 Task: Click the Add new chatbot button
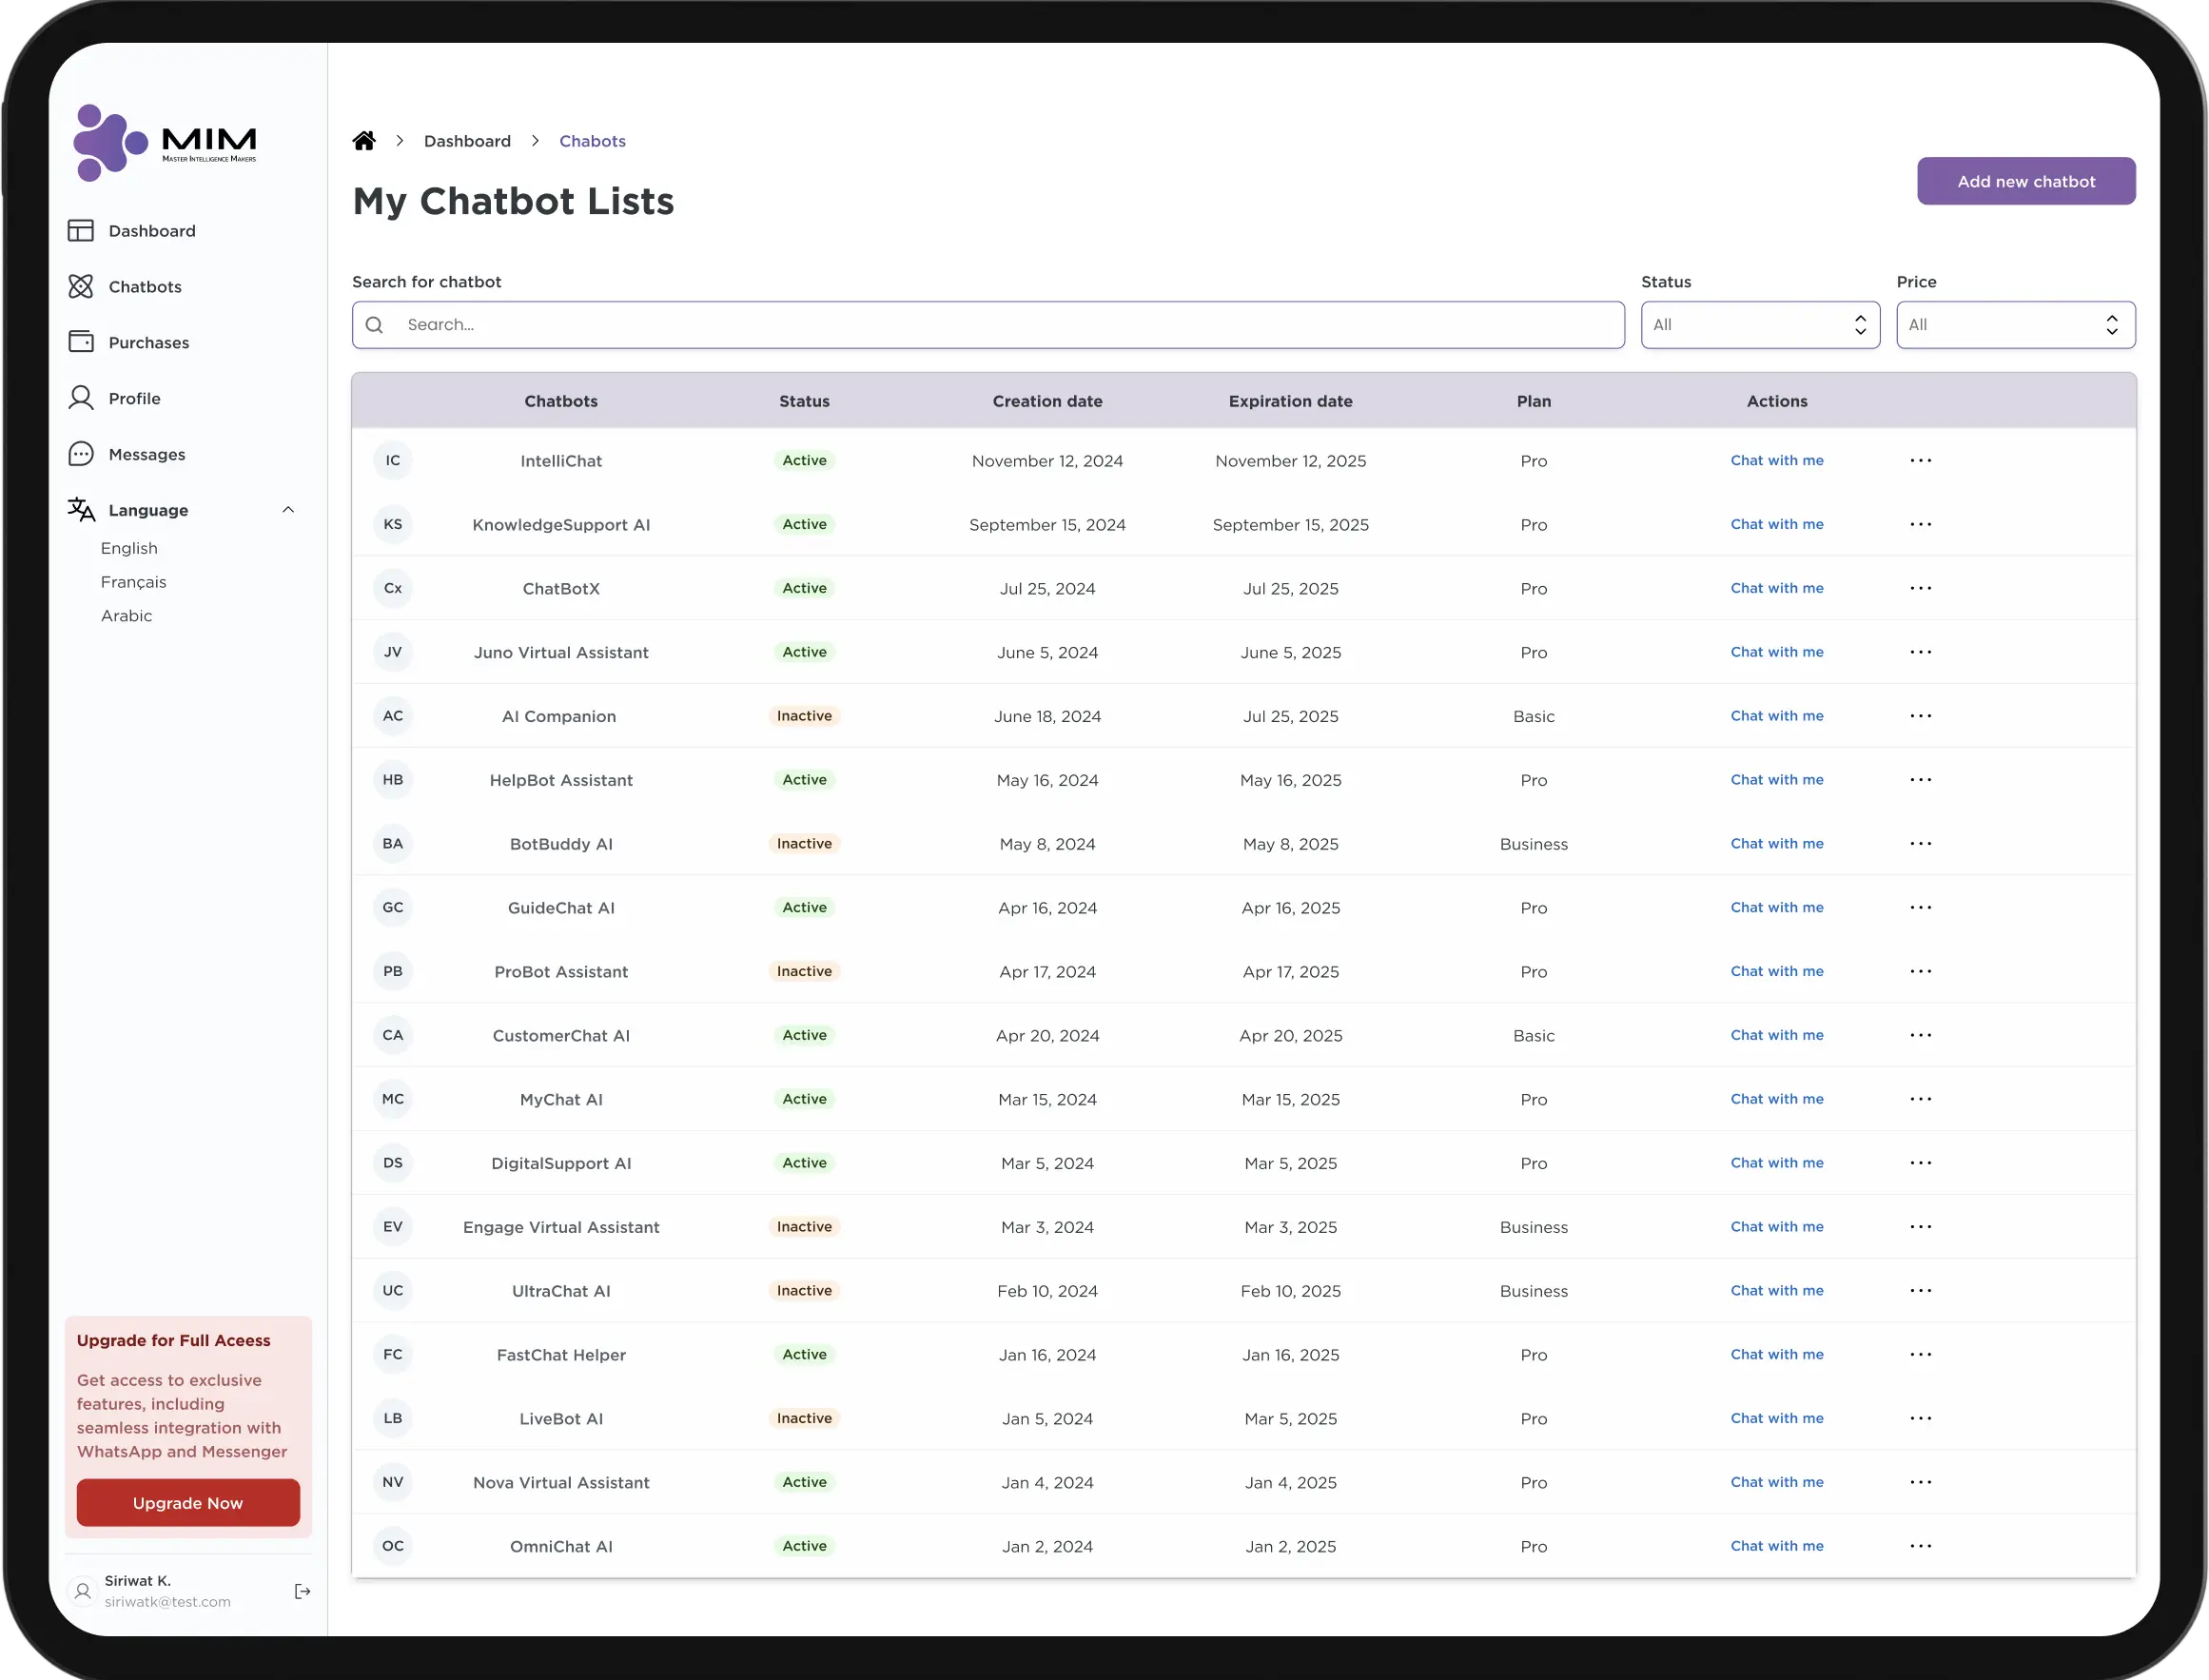[2026, 181]
